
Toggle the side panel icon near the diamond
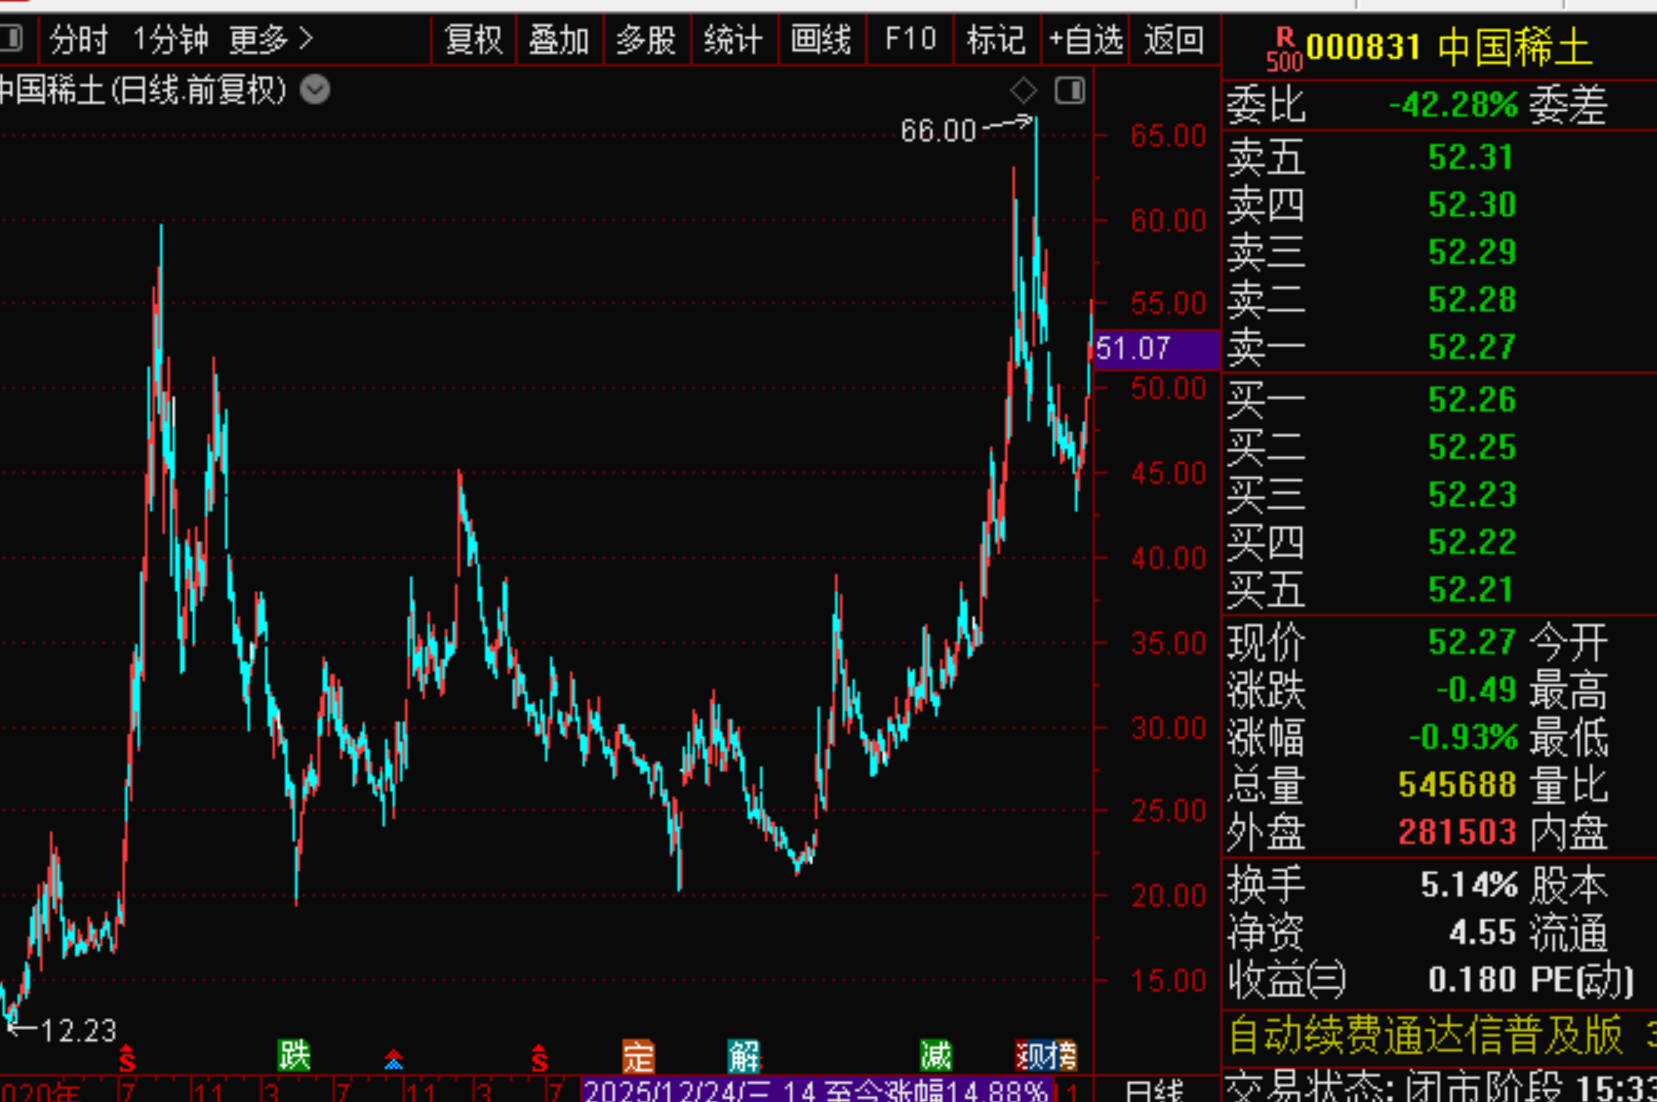[1069, 91]
